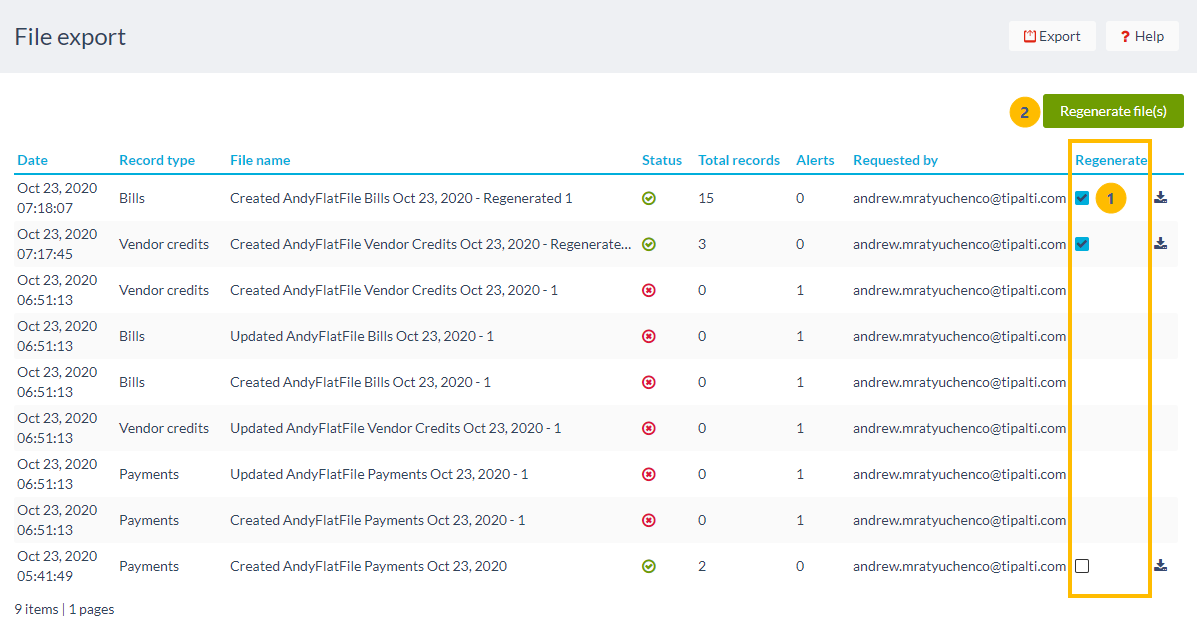Viewport: 1197px width, 627px height.
Task: Sort by Requested by column
Action: 895,160
